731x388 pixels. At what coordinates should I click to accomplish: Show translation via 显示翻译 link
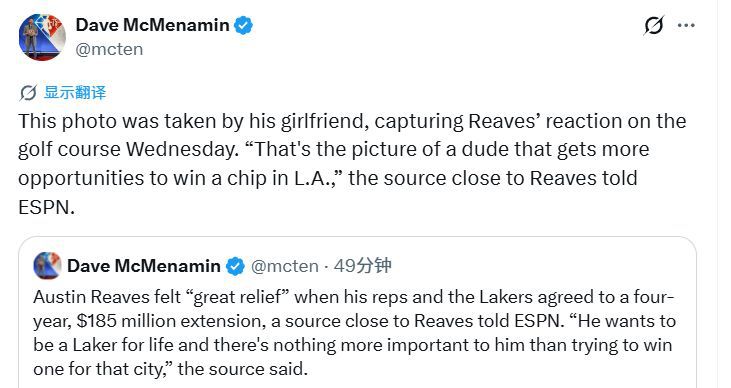[x=75, y=92]
